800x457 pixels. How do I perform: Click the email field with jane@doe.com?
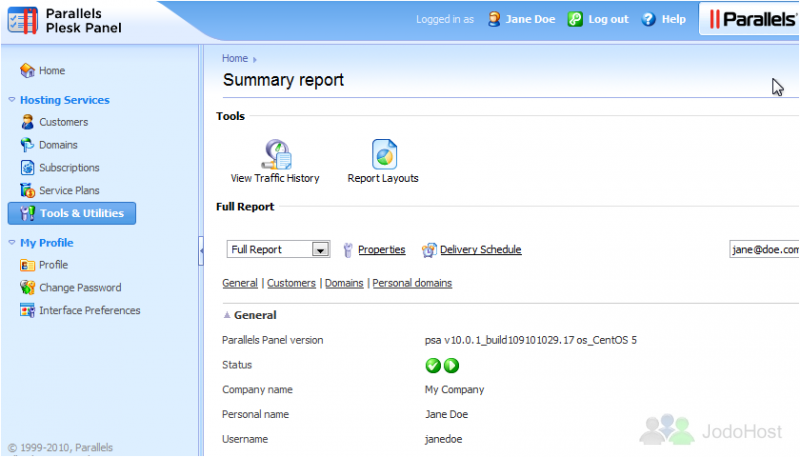click(x=764, y=249)
